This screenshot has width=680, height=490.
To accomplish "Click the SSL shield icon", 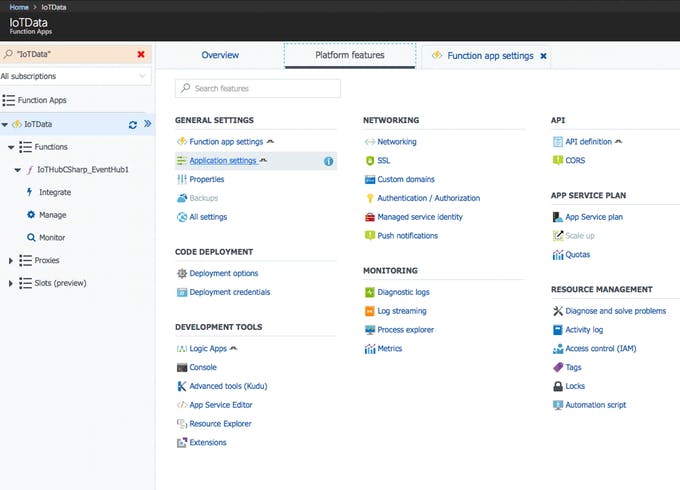I will (x=370, y=161).
